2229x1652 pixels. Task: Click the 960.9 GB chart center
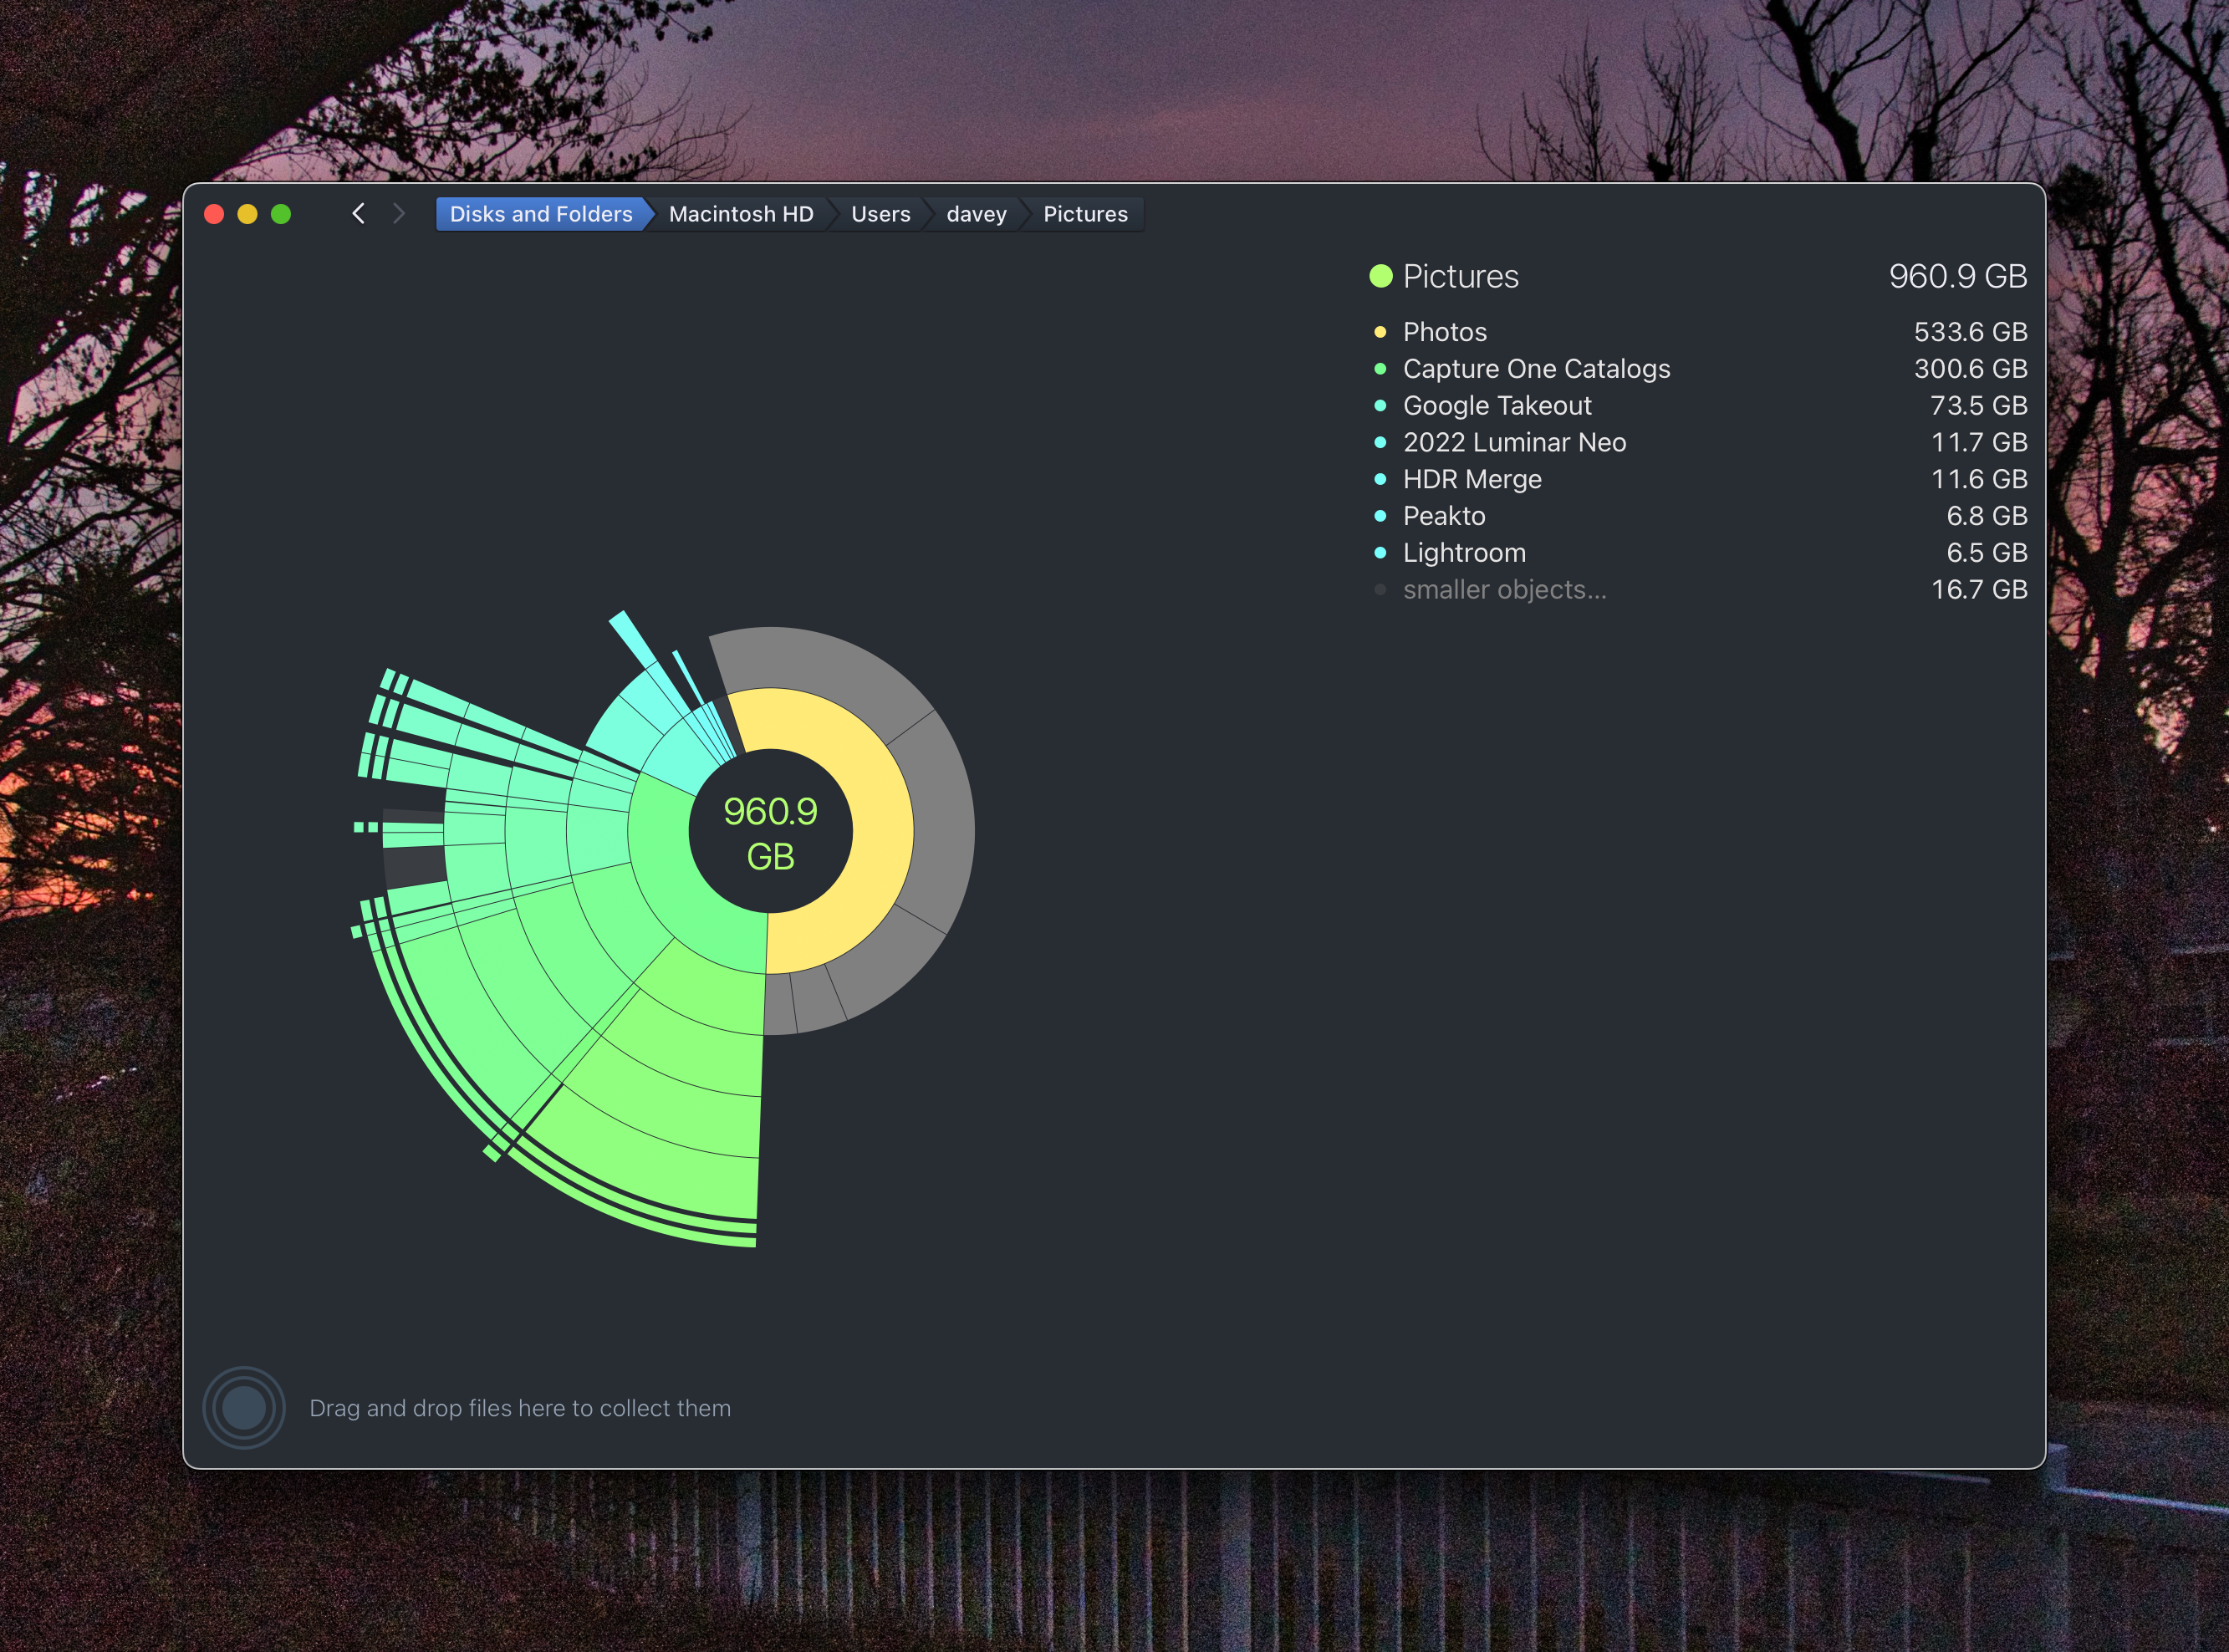tap(770, 832)
